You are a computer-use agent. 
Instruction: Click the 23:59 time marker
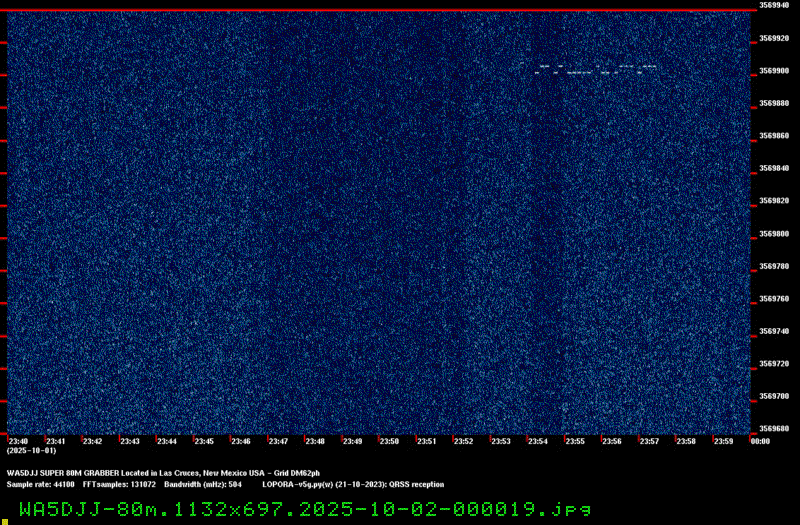[723, 441]
